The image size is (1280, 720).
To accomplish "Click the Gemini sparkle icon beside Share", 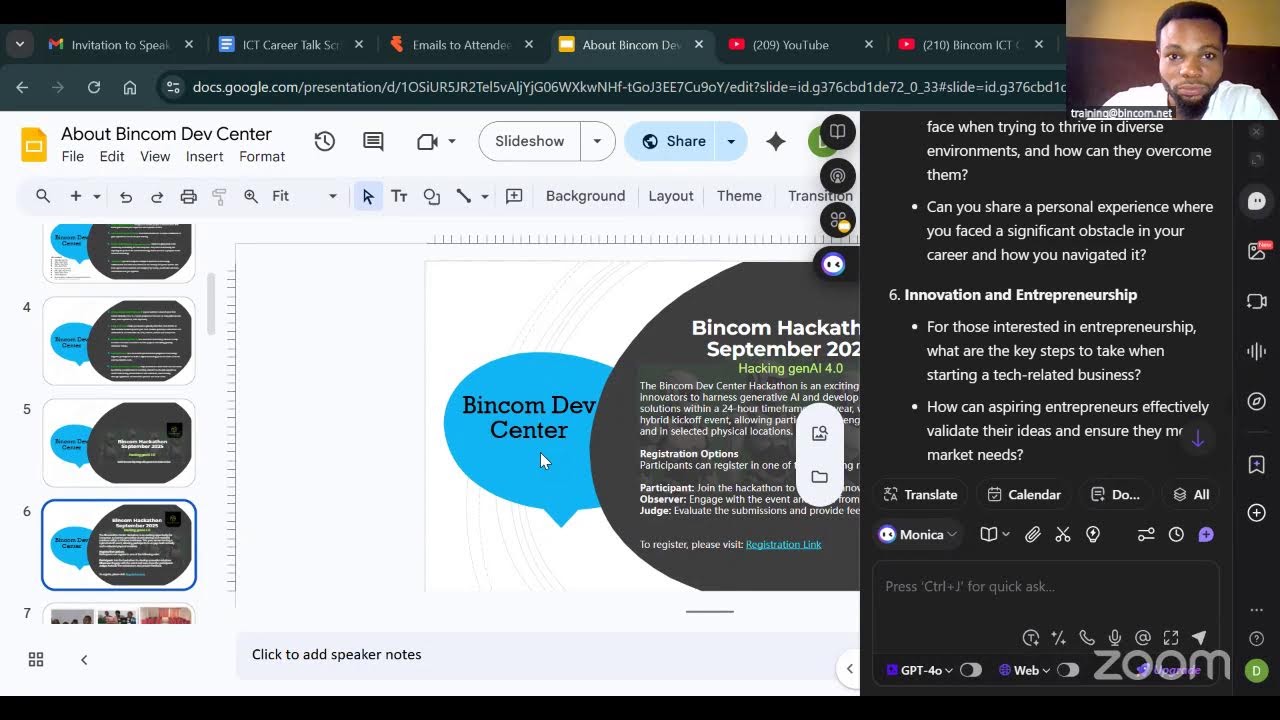I will 776,142.
